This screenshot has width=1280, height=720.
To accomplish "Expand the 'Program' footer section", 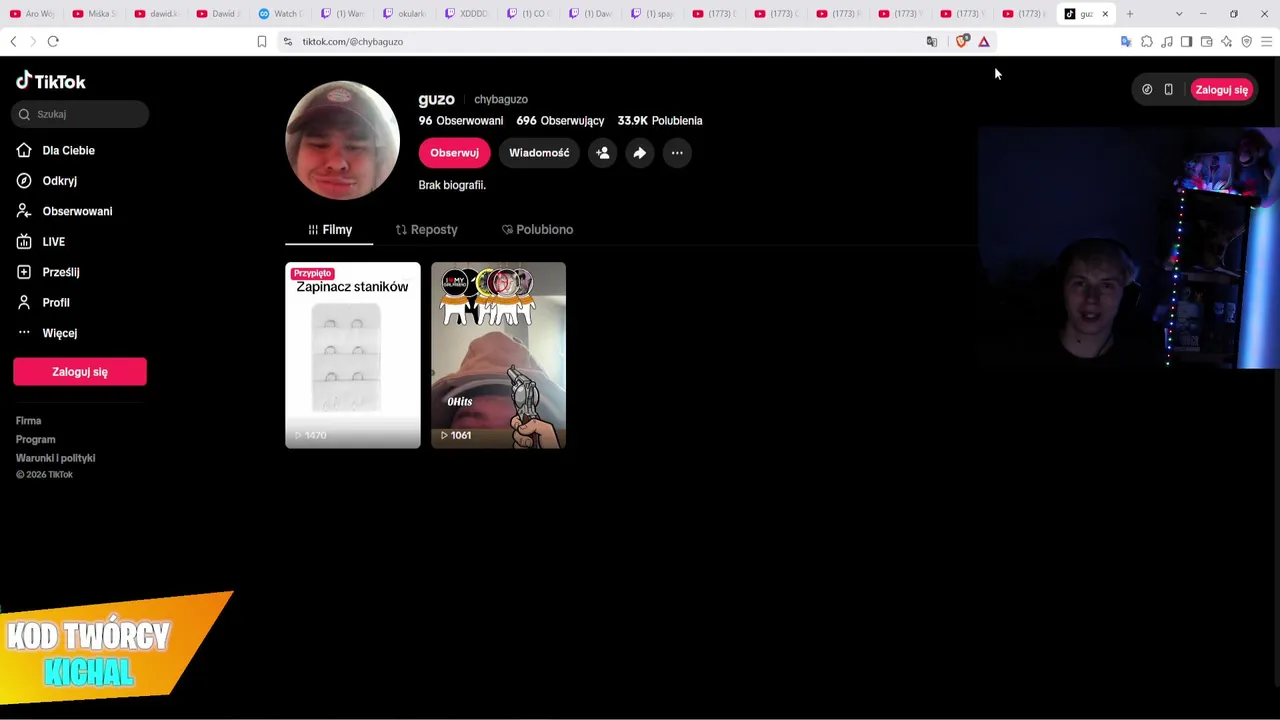I will click(x=35, y=439).
